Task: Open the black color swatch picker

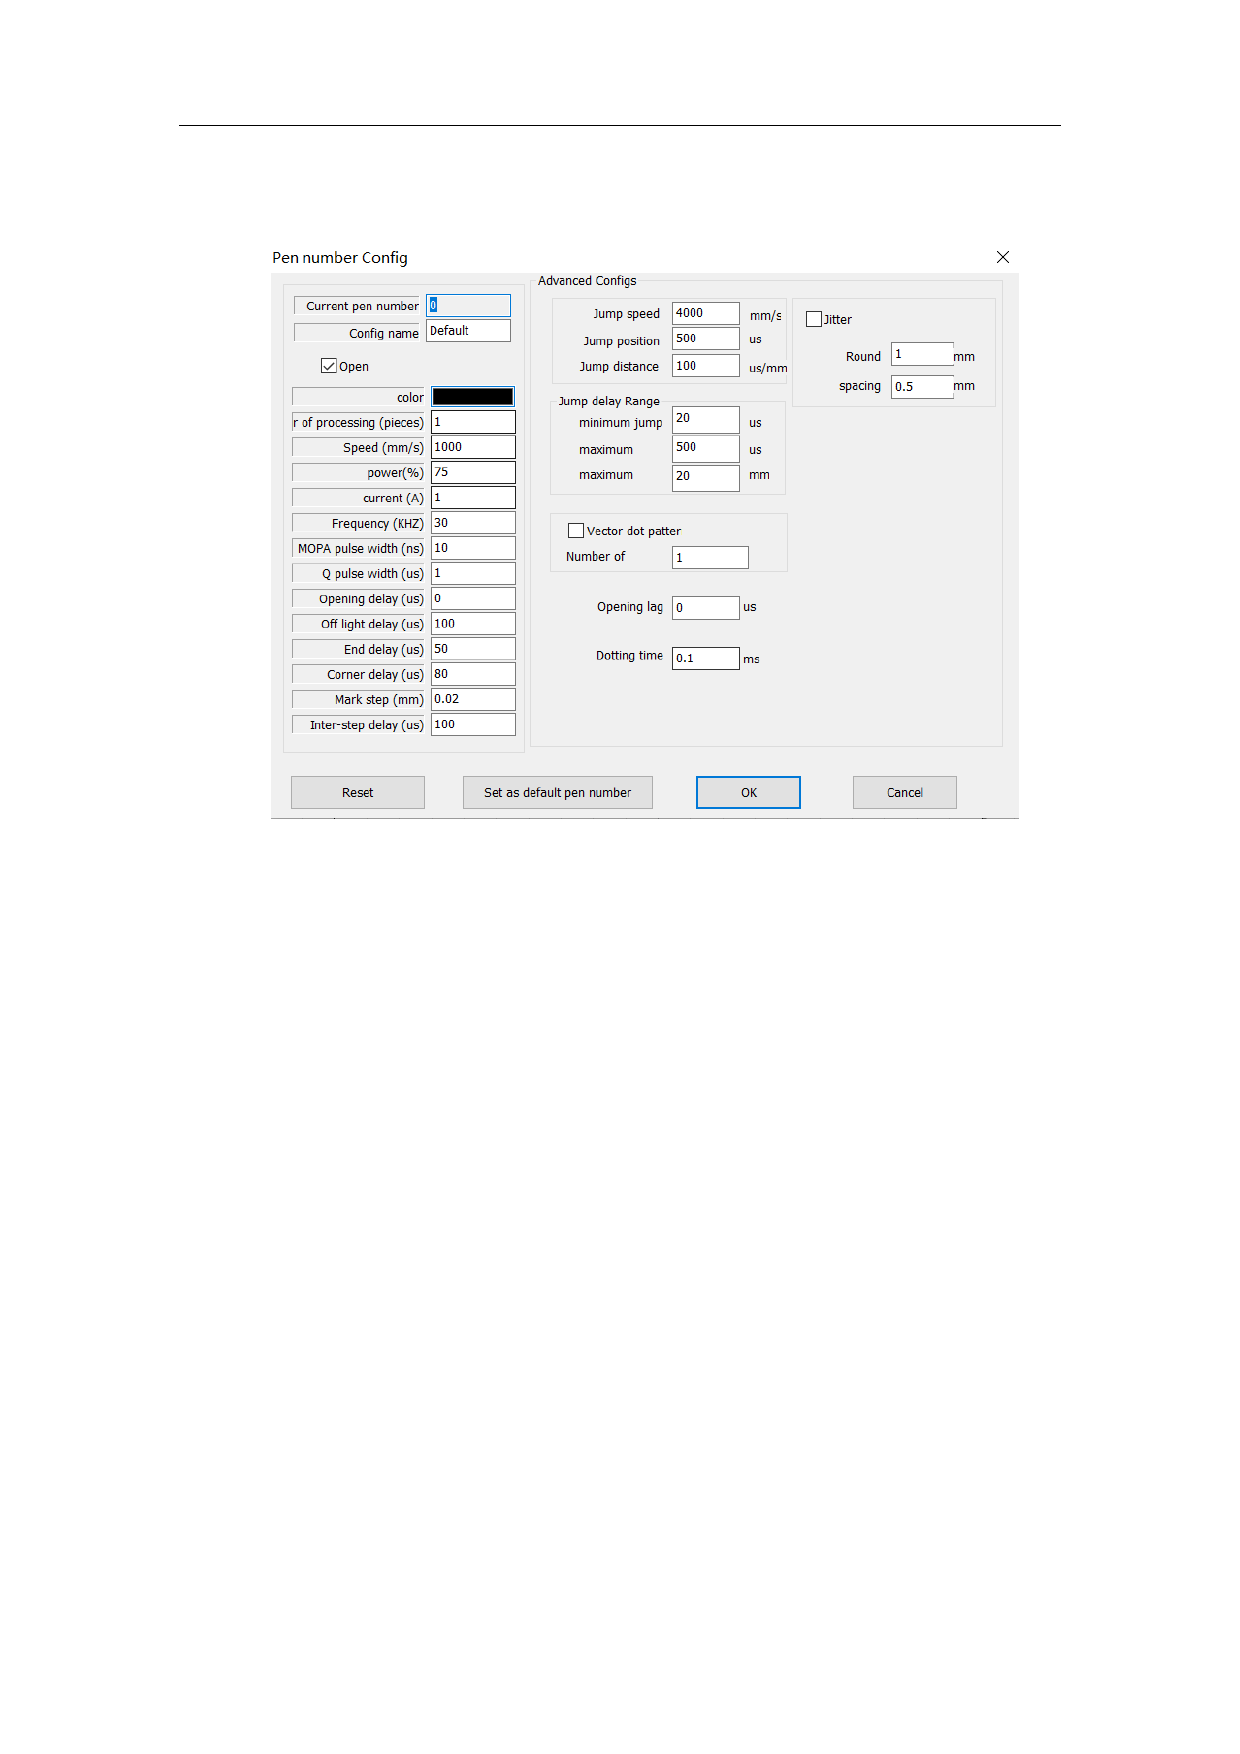Action: [x=472, y=397]
